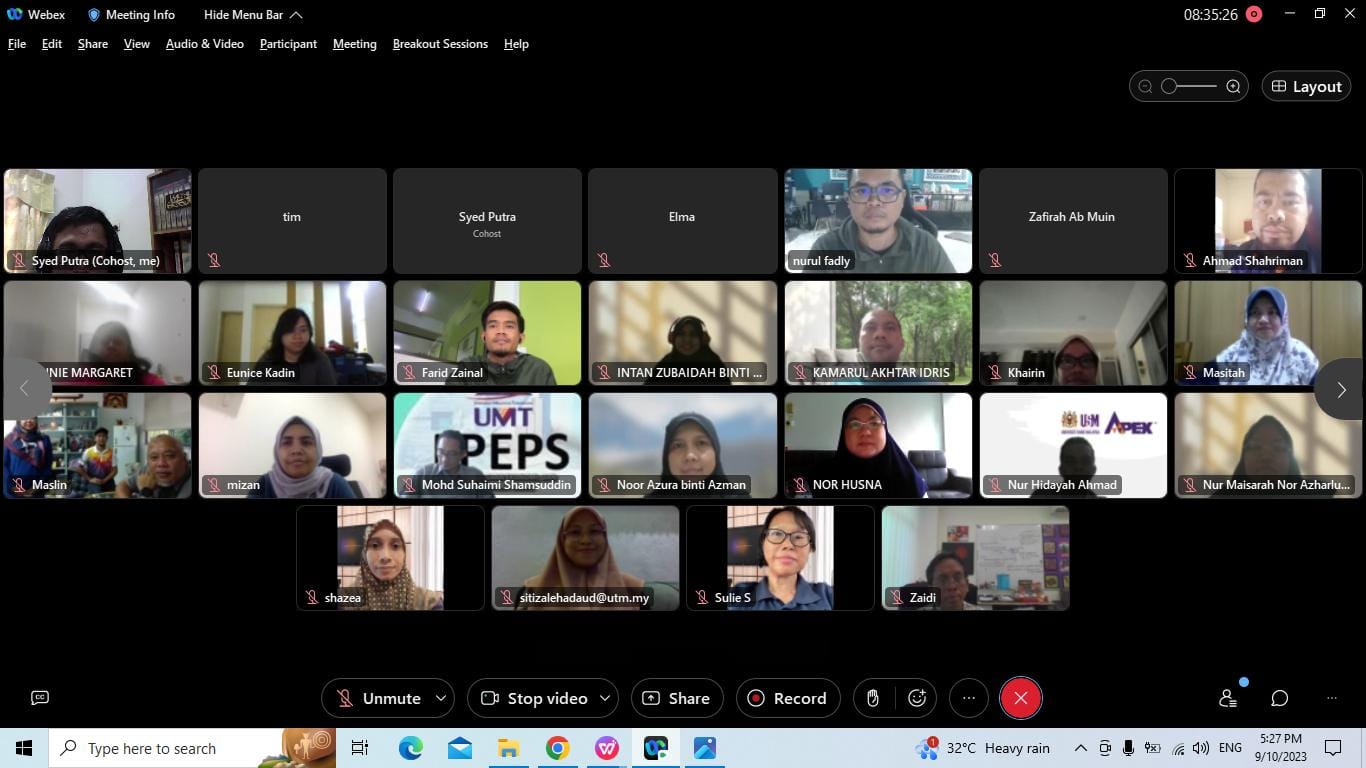Expand video options arrow beside Stop video

(x=605, y=698)
